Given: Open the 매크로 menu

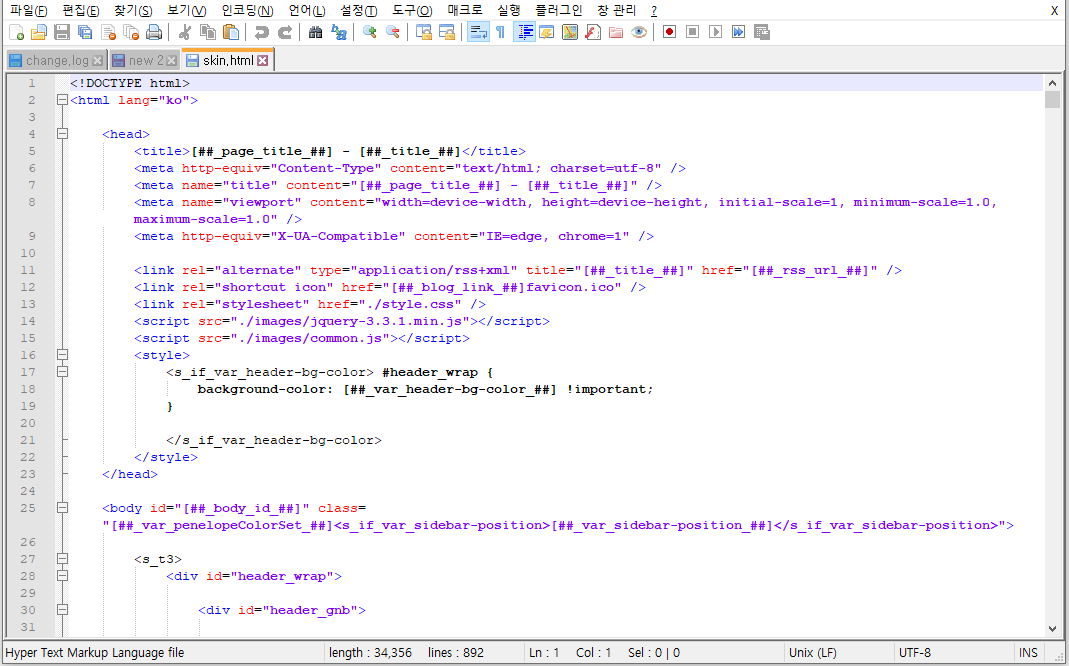Looking at the screenshot, I should tap(464, 11).
